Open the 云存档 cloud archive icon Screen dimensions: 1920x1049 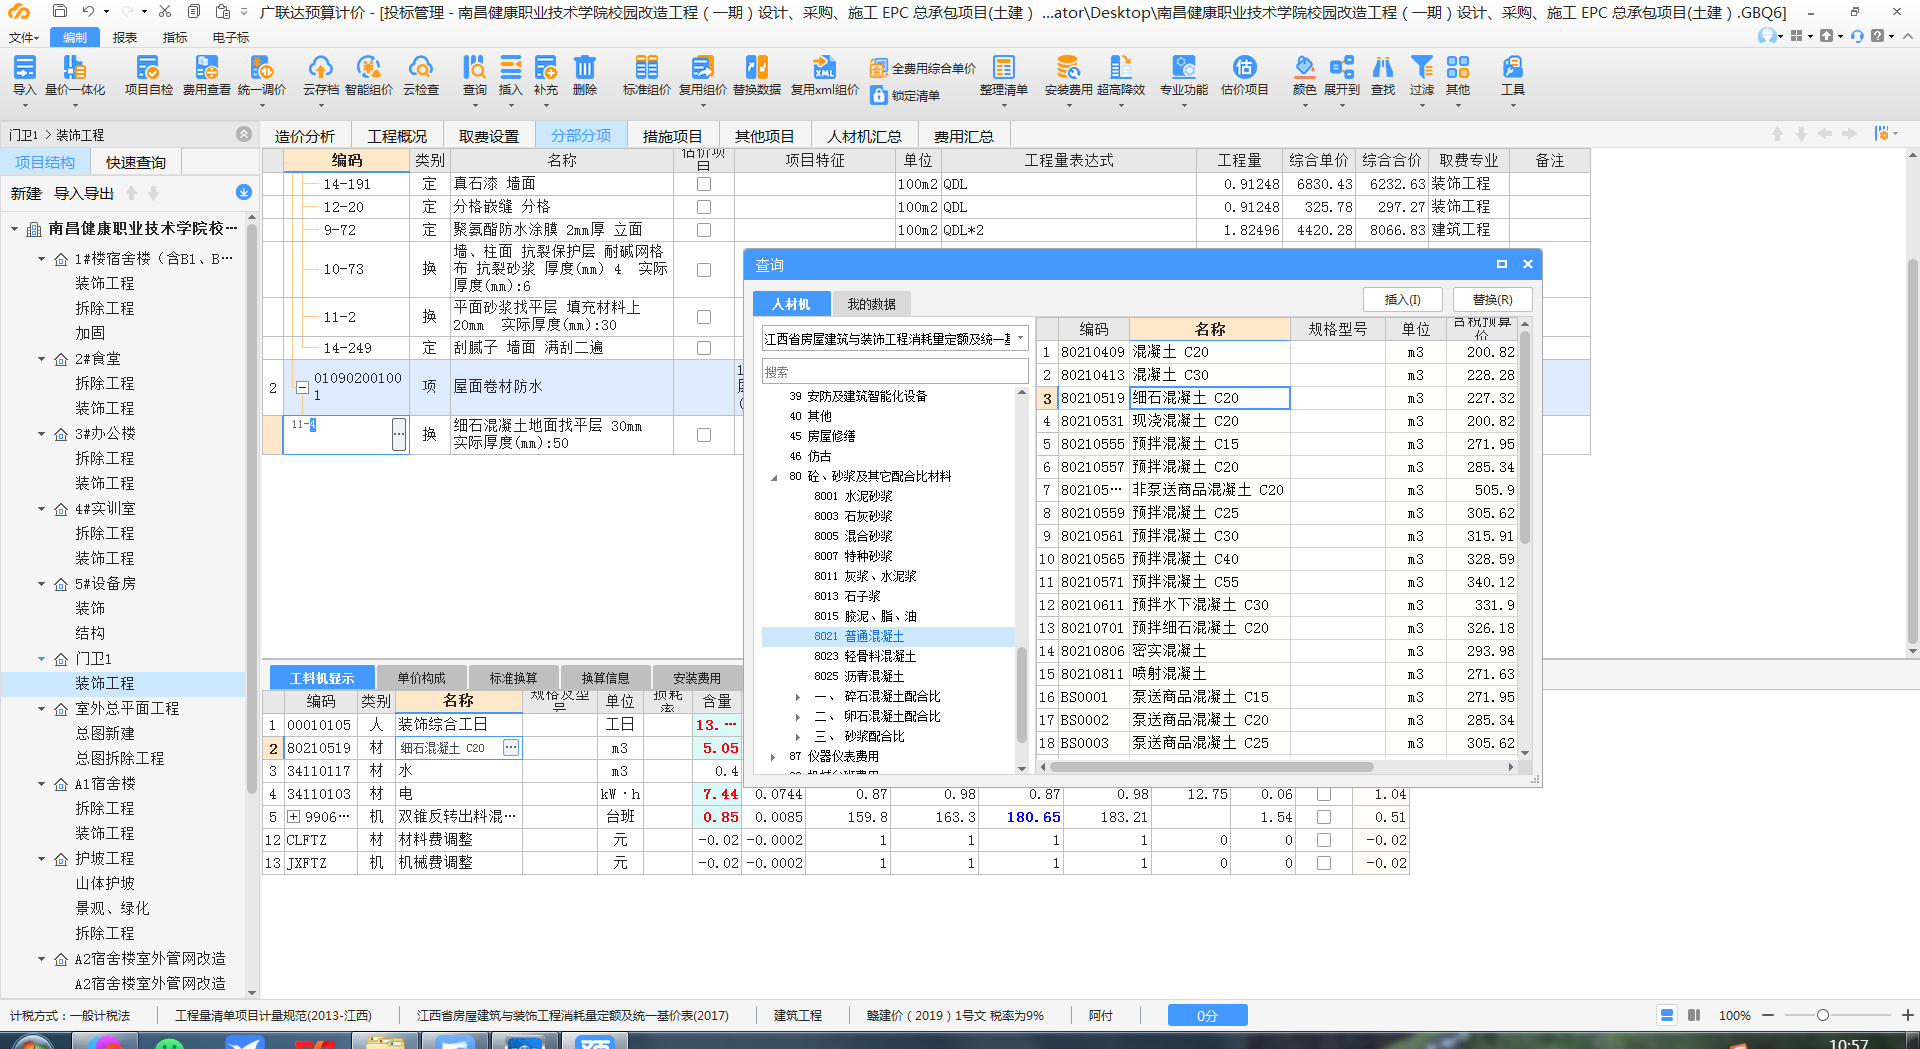pos(321,76)
